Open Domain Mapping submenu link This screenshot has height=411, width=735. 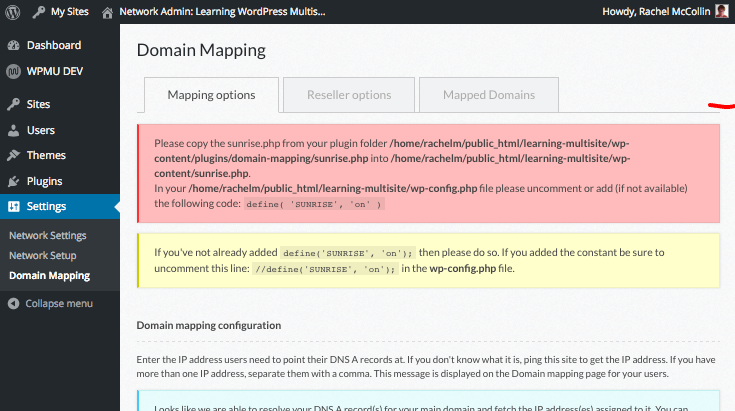click(50, 276)
